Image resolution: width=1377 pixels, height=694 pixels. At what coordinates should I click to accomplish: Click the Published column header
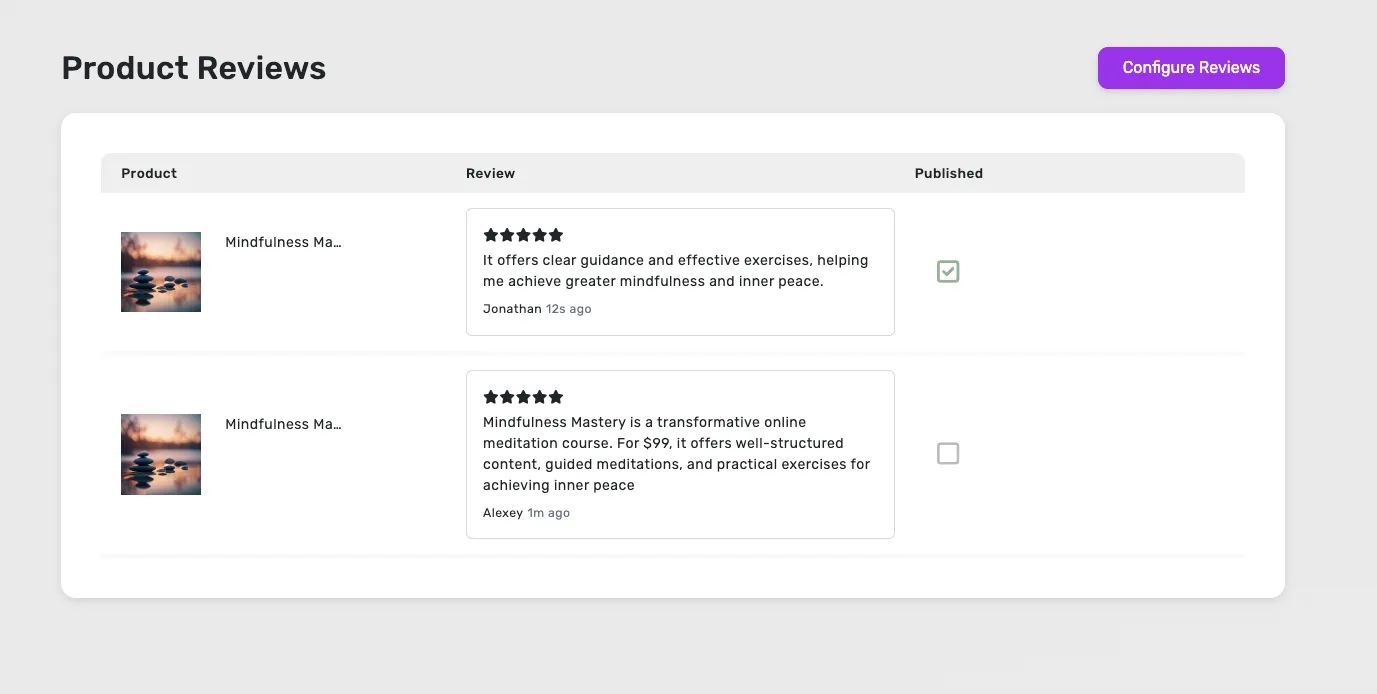pos(948,173)
